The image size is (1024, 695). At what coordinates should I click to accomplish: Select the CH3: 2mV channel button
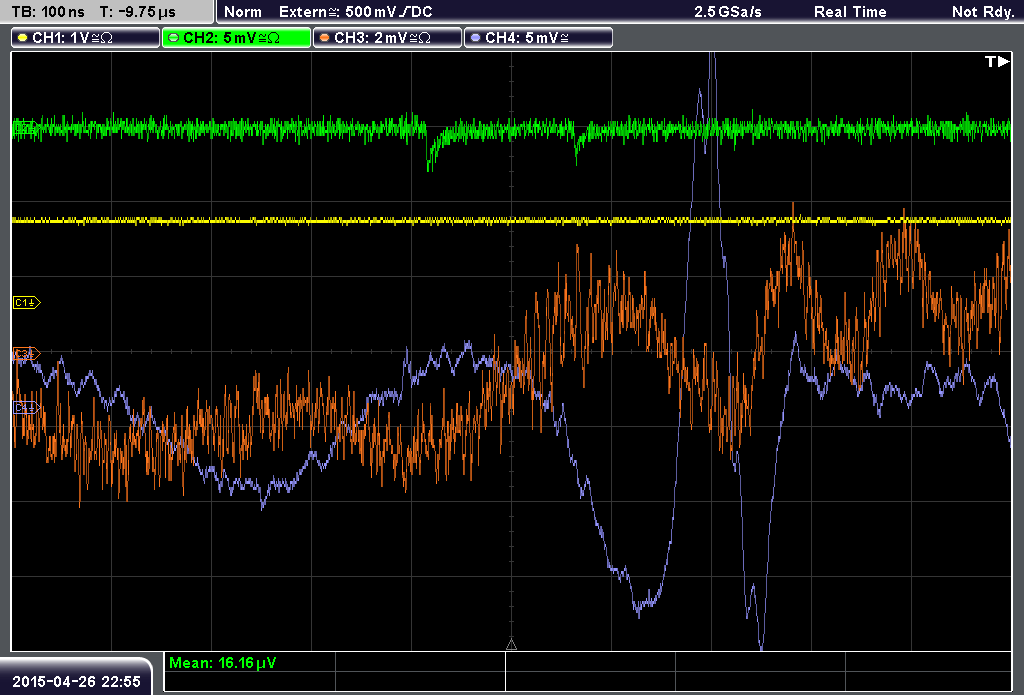(387, 38)
